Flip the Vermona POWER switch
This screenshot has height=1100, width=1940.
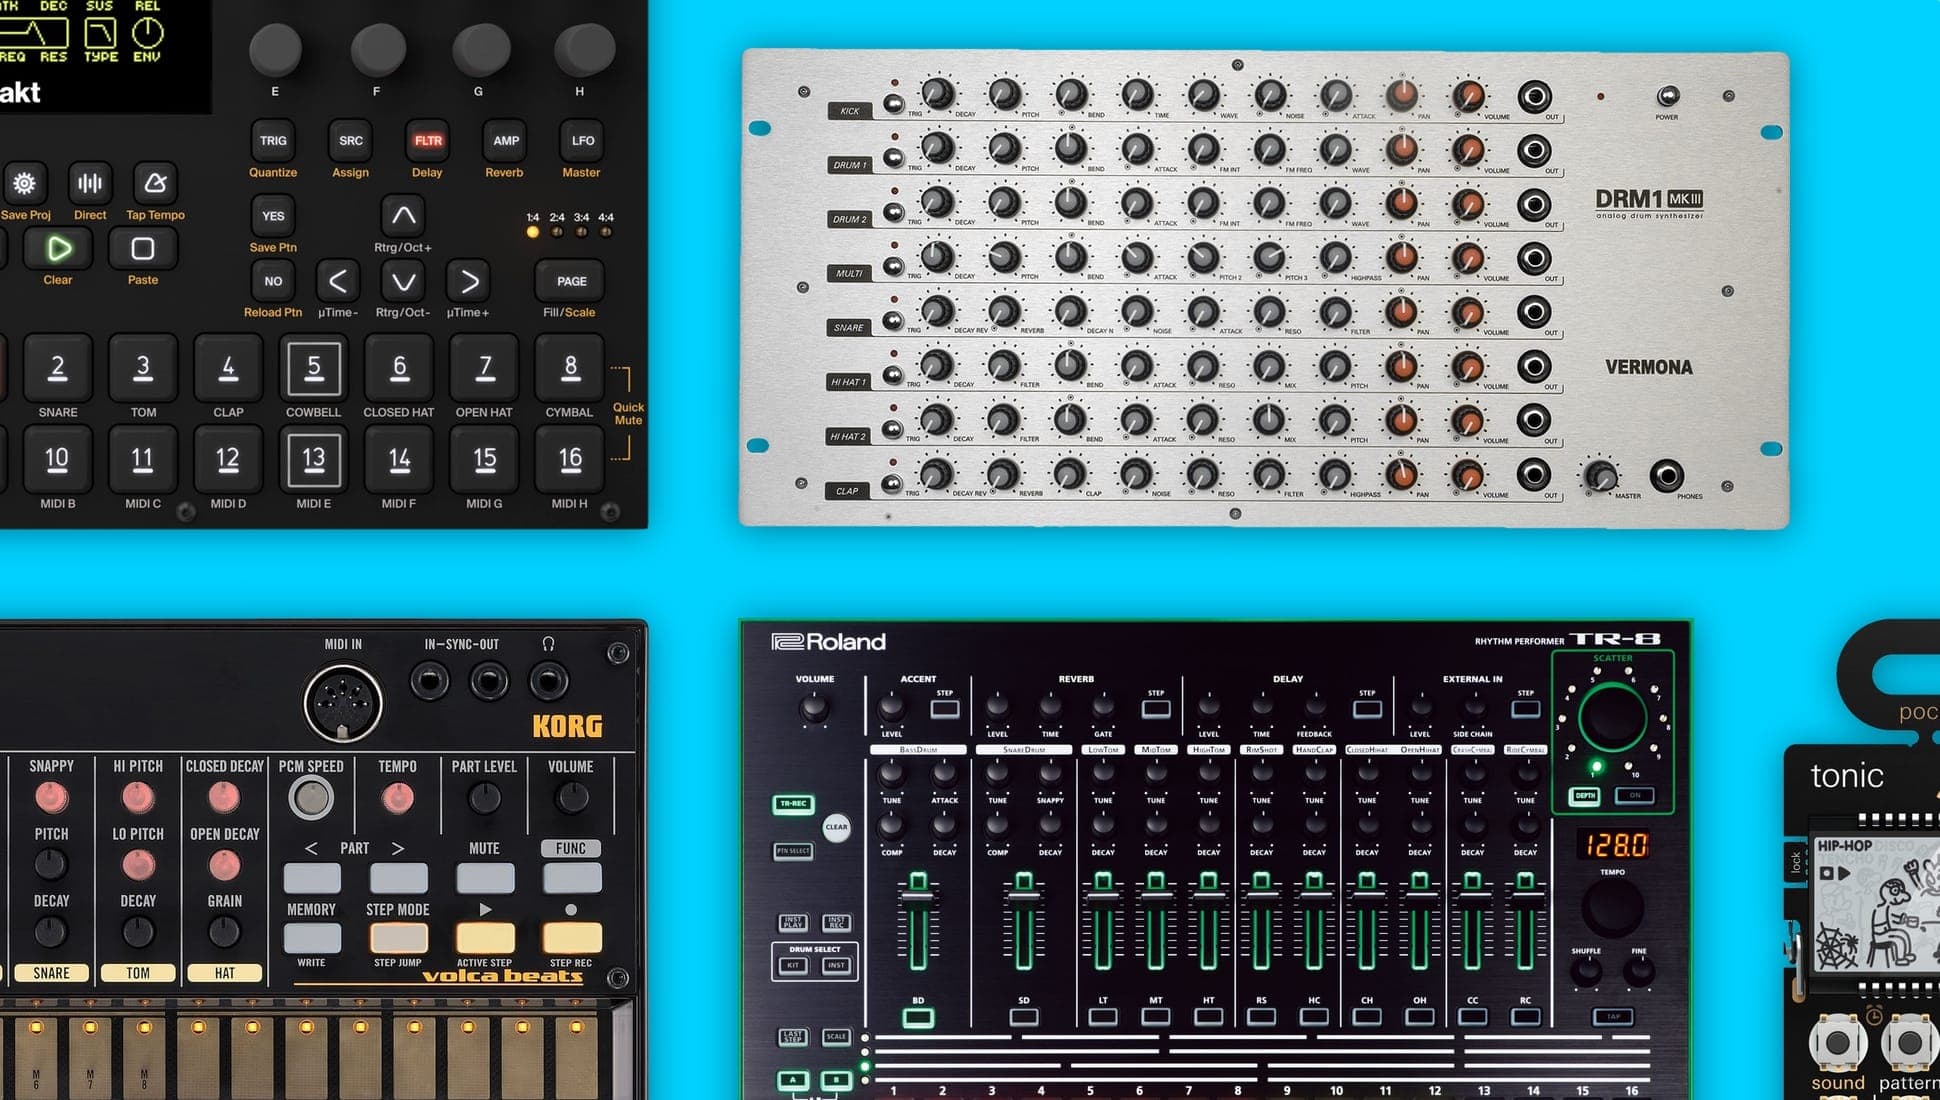(x=1667, y=96)
